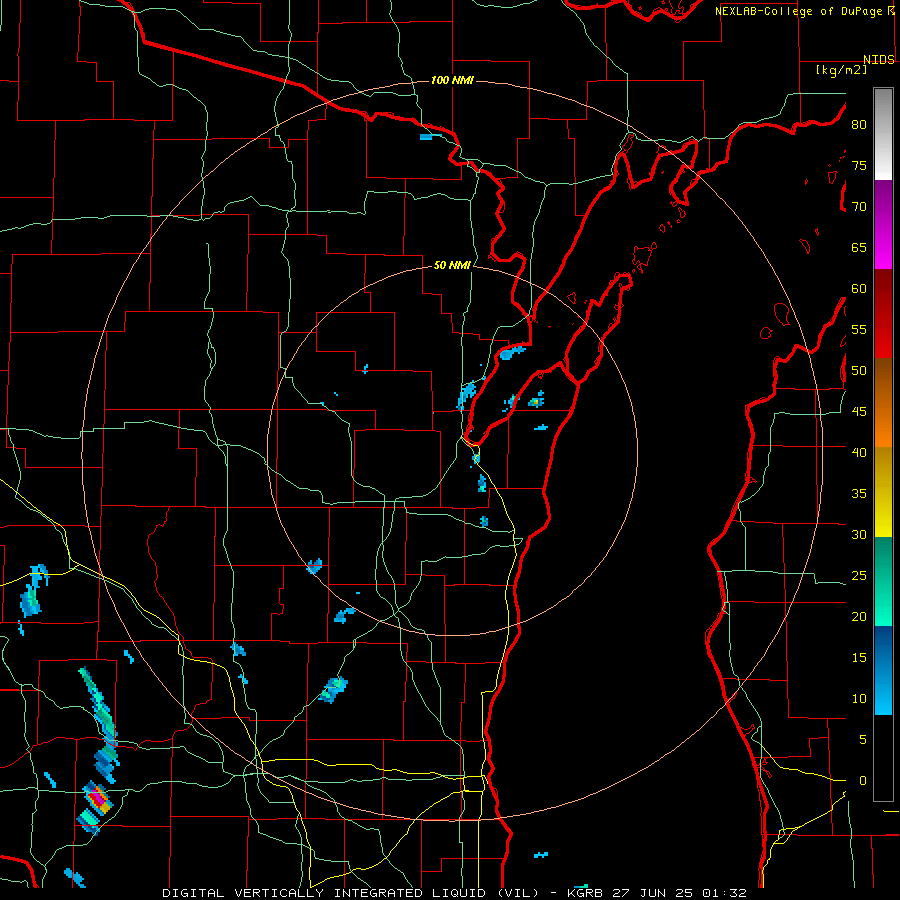Pick the yellow segment of the color bar

(883, 492)
